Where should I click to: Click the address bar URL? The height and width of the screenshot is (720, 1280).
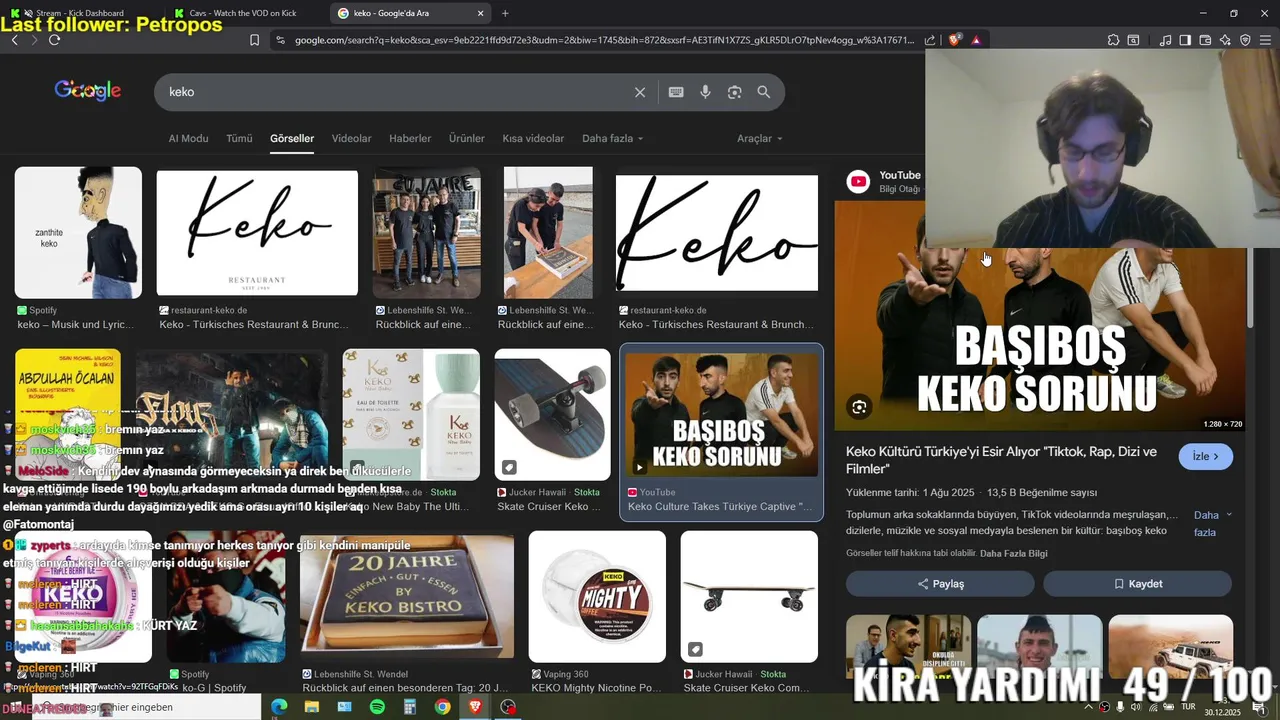[x=604, y=40]
